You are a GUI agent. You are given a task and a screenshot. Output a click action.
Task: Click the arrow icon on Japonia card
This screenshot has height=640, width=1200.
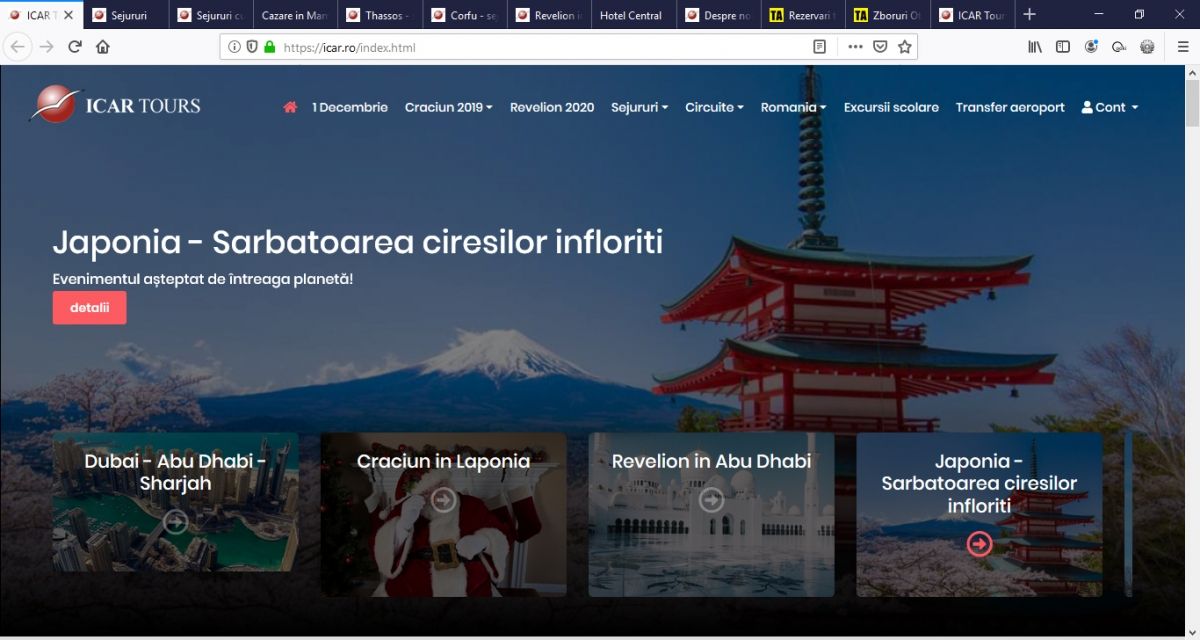979,543
